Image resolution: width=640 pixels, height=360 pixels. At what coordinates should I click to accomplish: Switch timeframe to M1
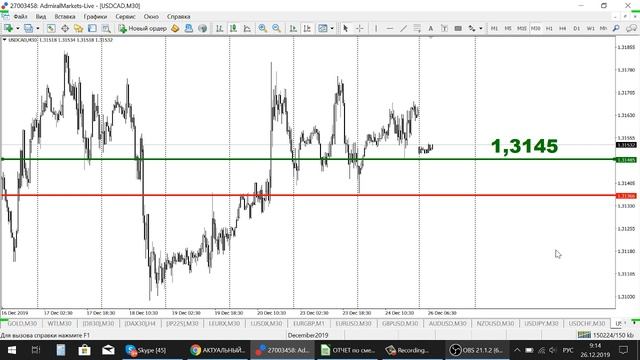point(494,28)
